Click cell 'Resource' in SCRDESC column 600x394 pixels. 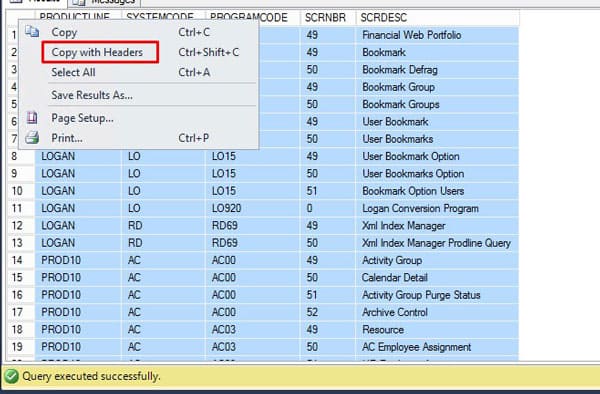437,330
